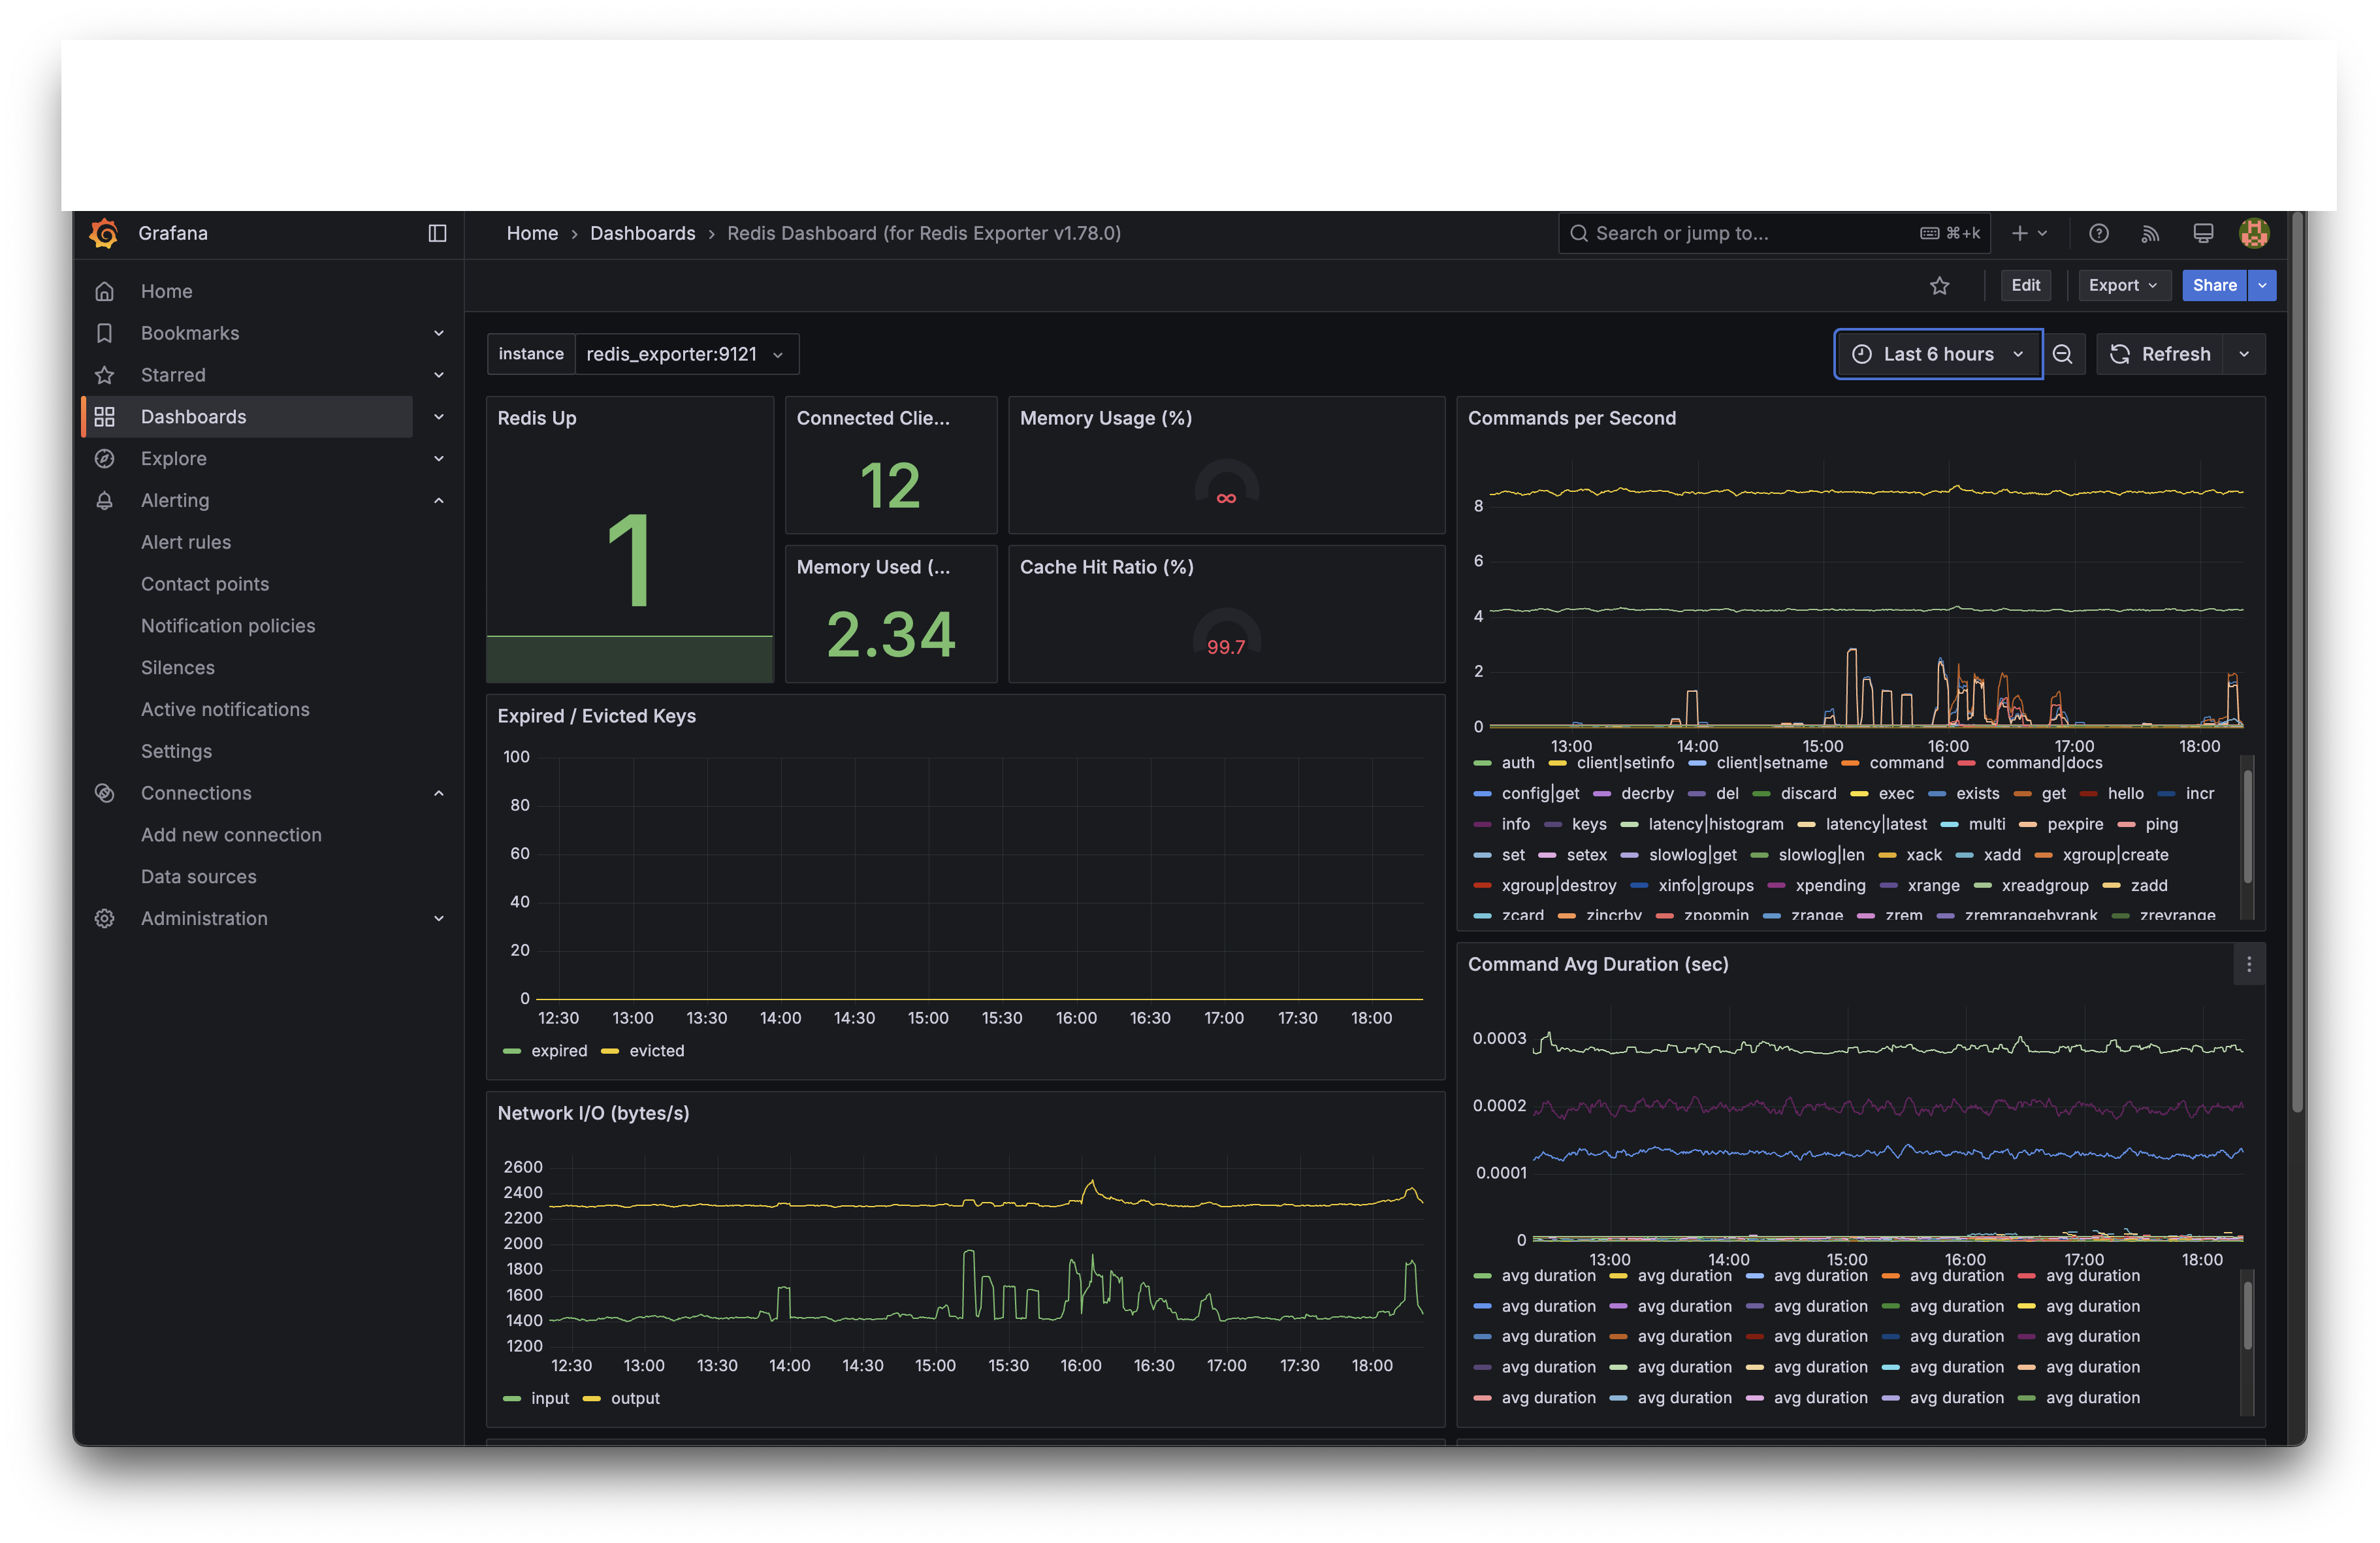Star this dashboard with the star icon

(x=1939, y=286)
